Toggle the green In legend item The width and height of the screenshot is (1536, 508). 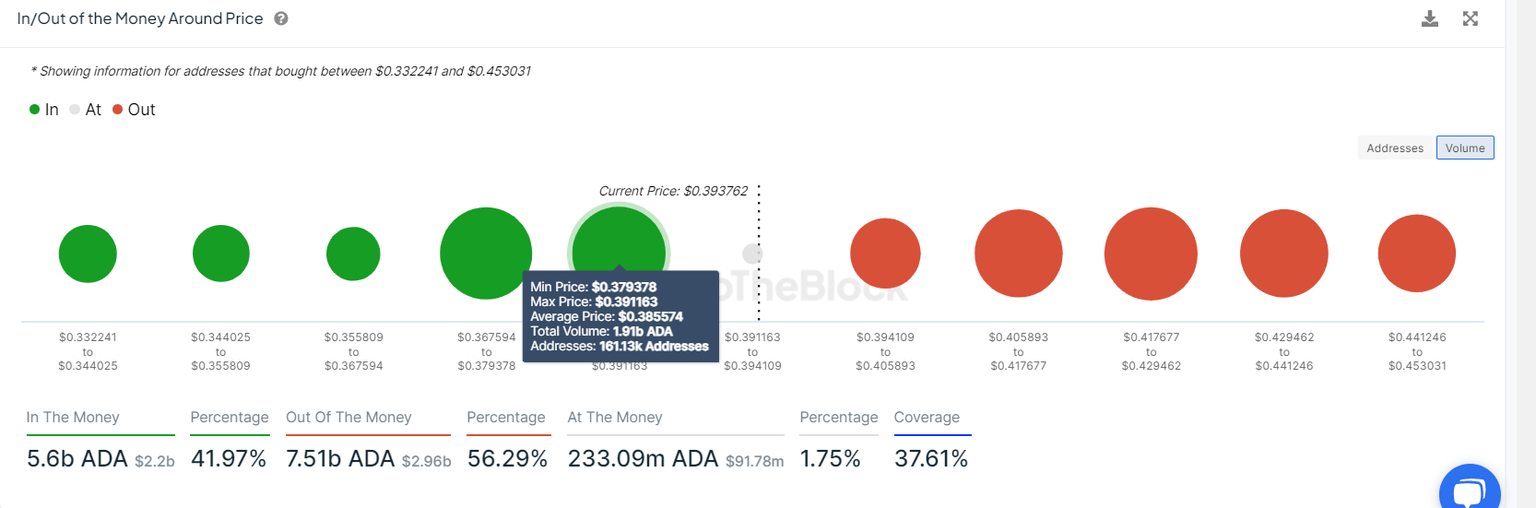pyautogui.click(x=44, y=110)
